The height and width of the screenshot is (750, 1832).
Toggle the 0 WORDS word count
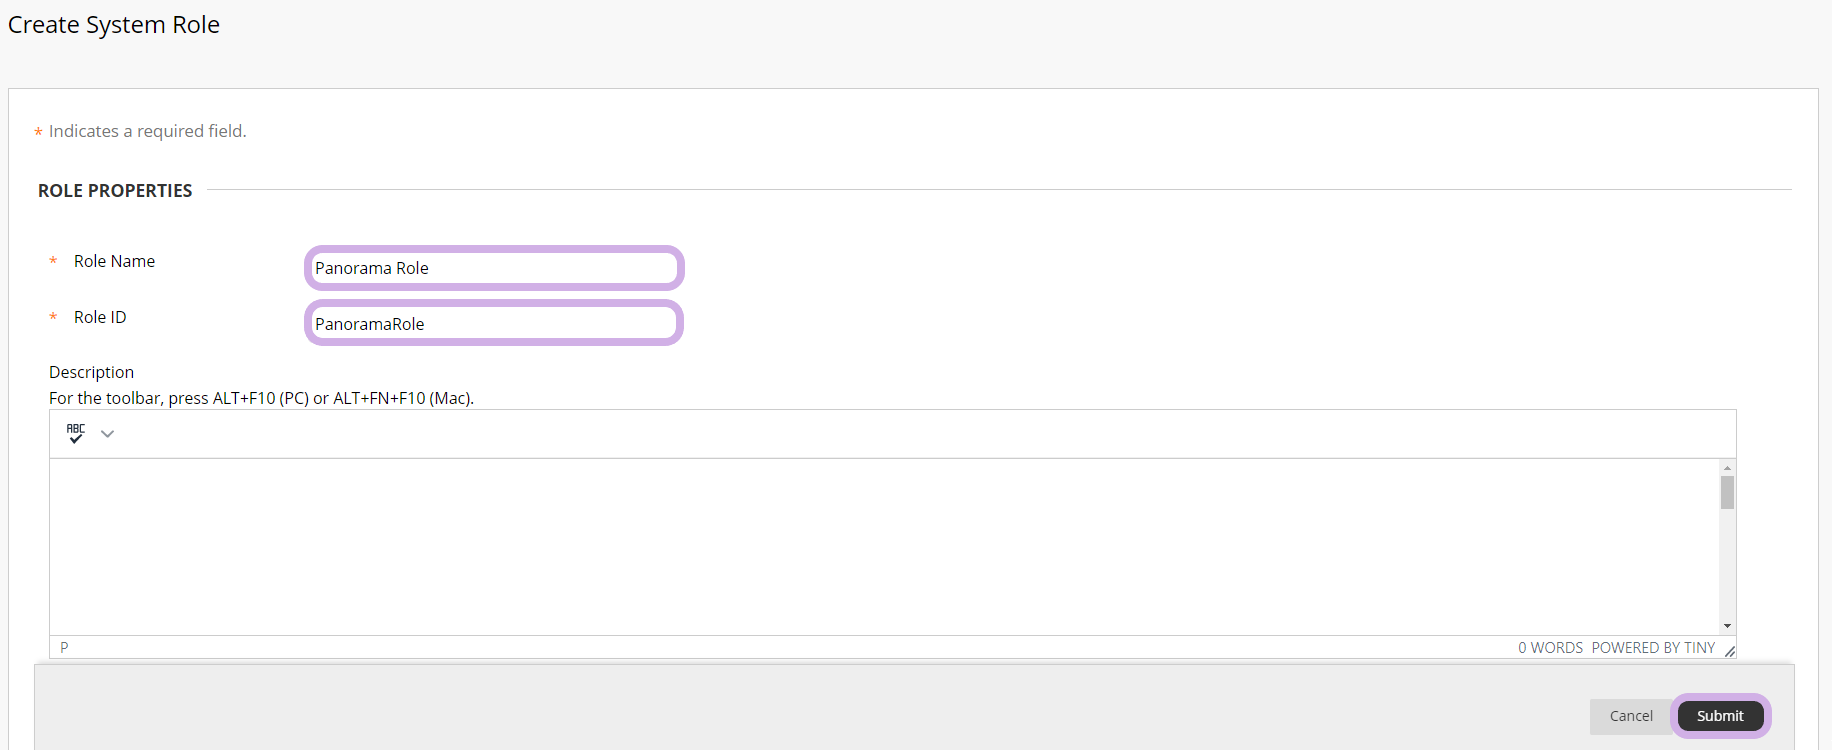coord(1550,648)
